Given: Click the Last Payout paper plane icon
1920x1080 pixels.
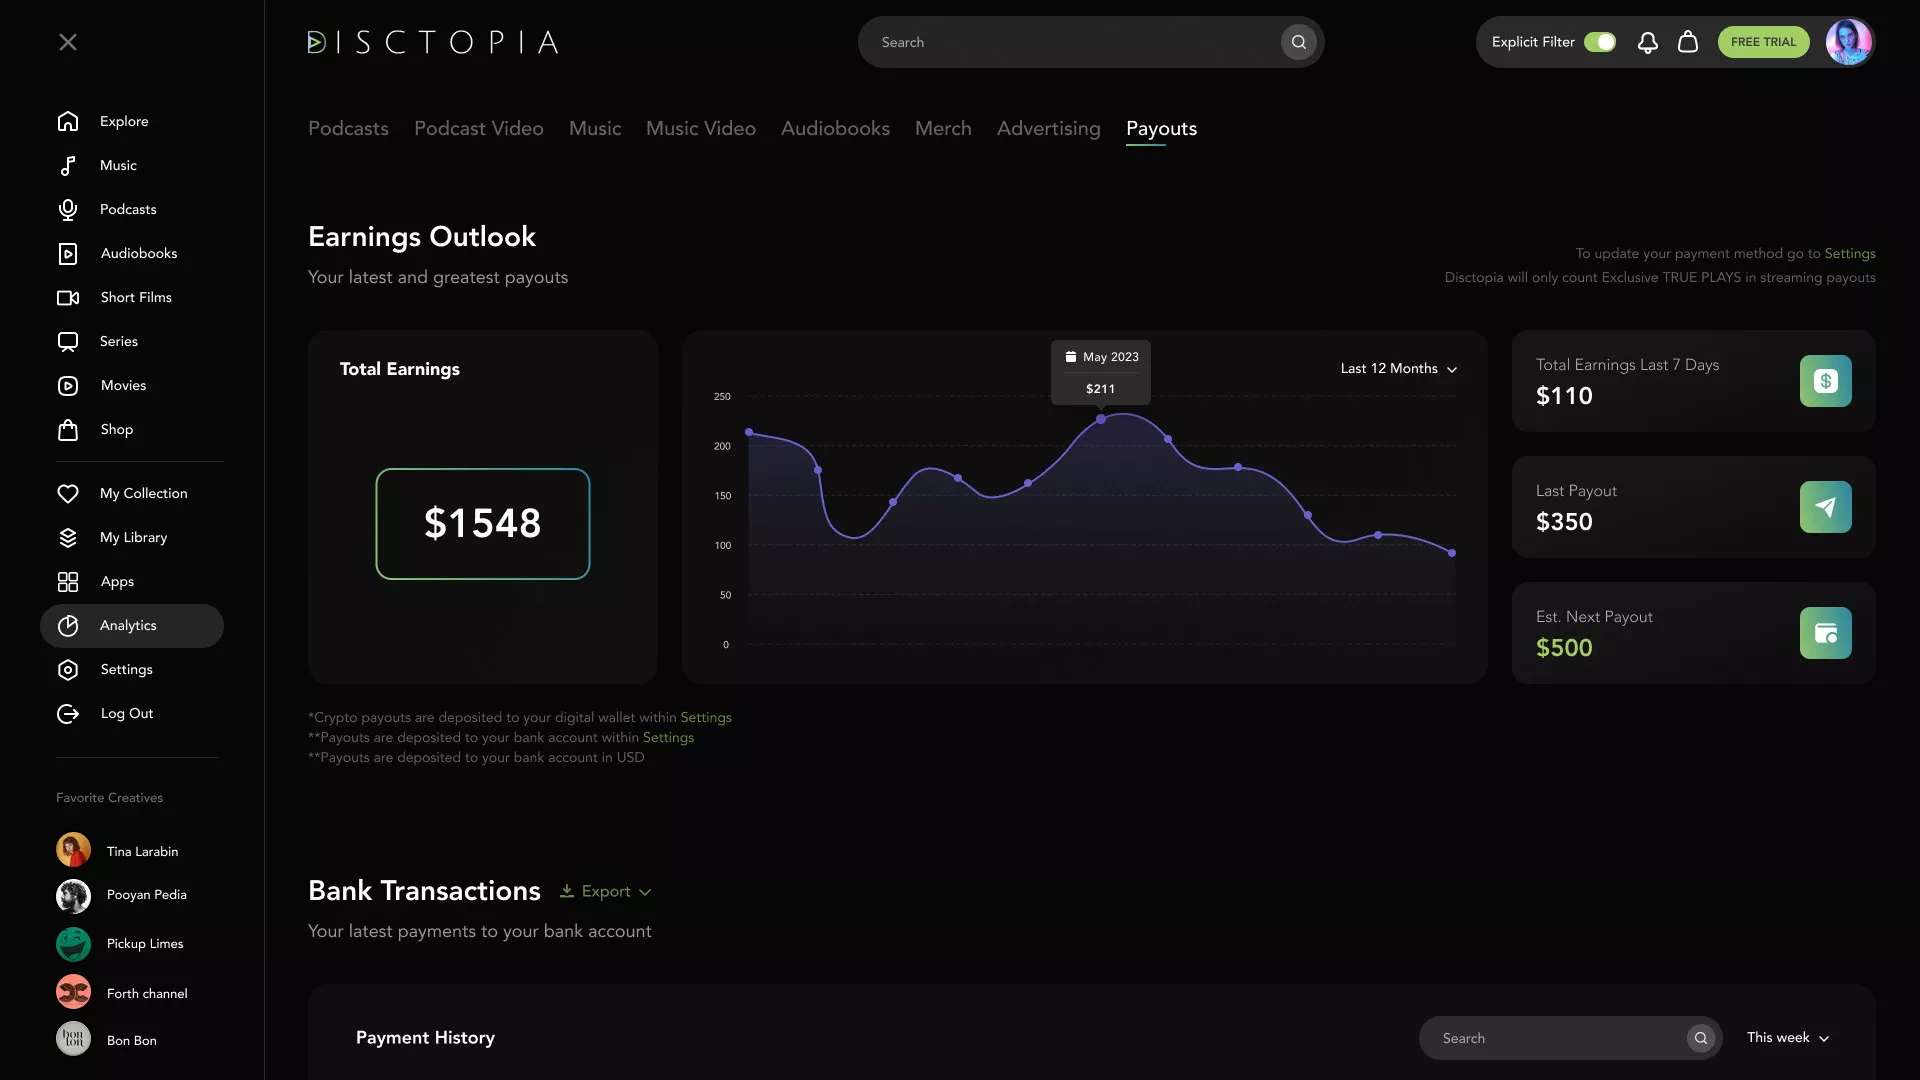Looking at the screenshot, I should (1825, 507).
